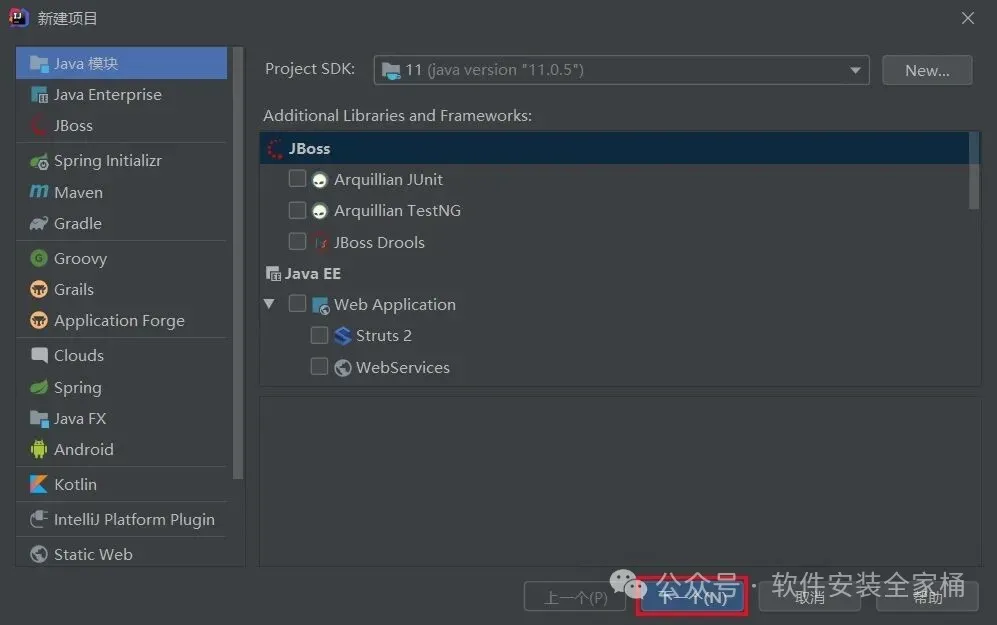The height and width of the screenshot is (625, 997).
Task: Enable the Arquillian JUnit checkbox
Action: click(297, 179)
